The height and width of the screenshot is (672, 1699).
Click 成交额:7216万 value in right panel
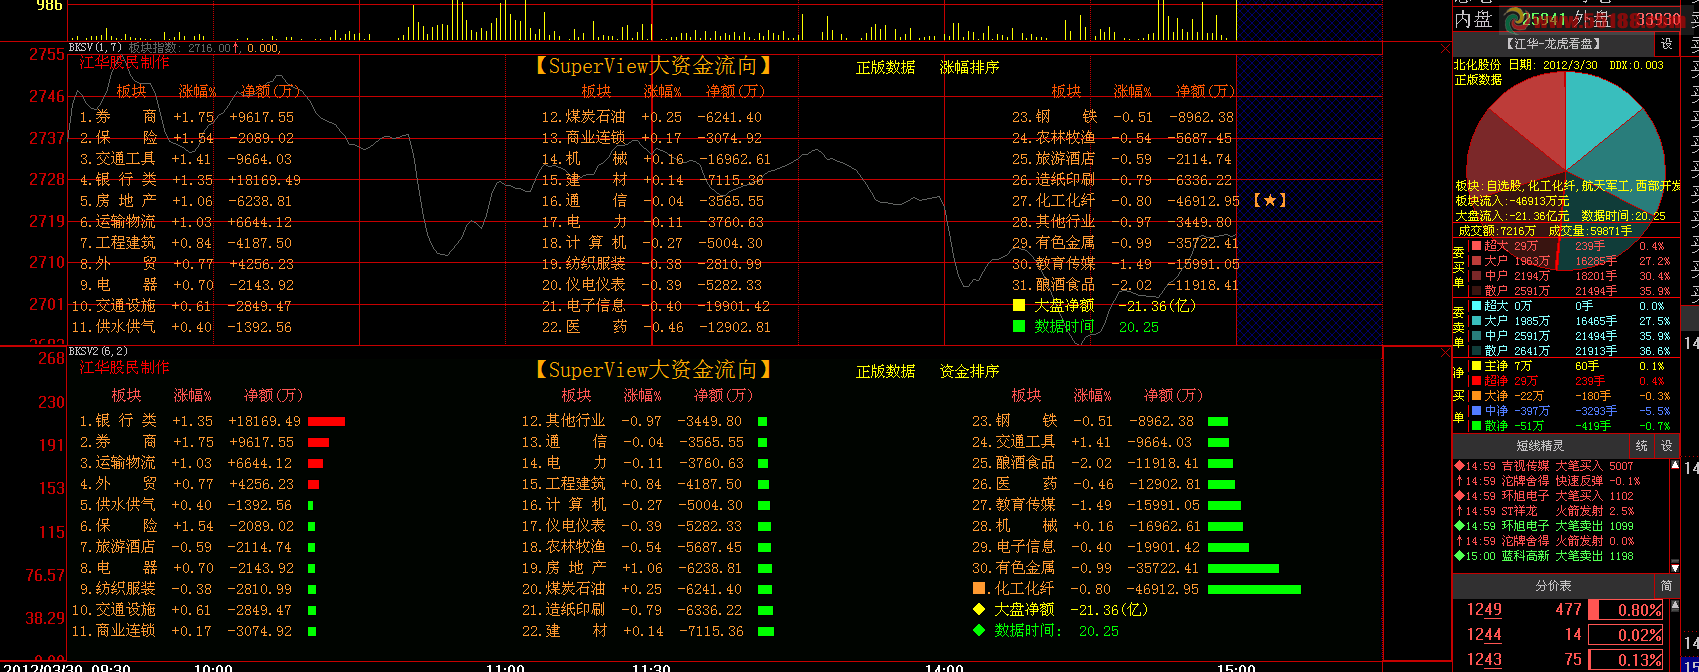(1497, 231)
